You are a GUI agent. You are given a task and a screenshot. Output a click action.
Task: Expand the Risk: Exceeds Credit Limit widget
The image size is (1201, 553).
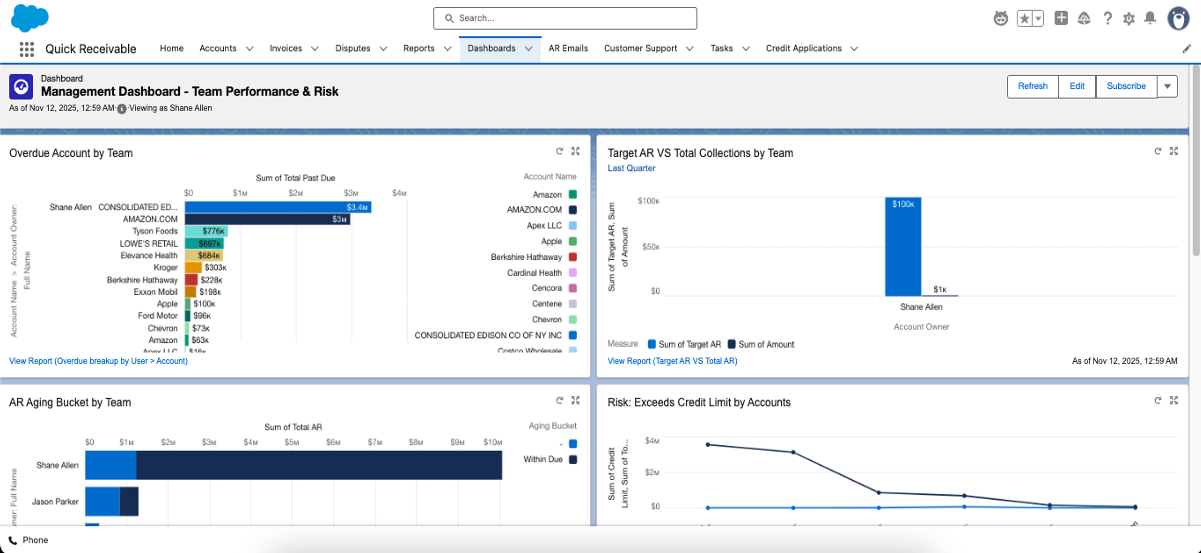(1174, 400)
